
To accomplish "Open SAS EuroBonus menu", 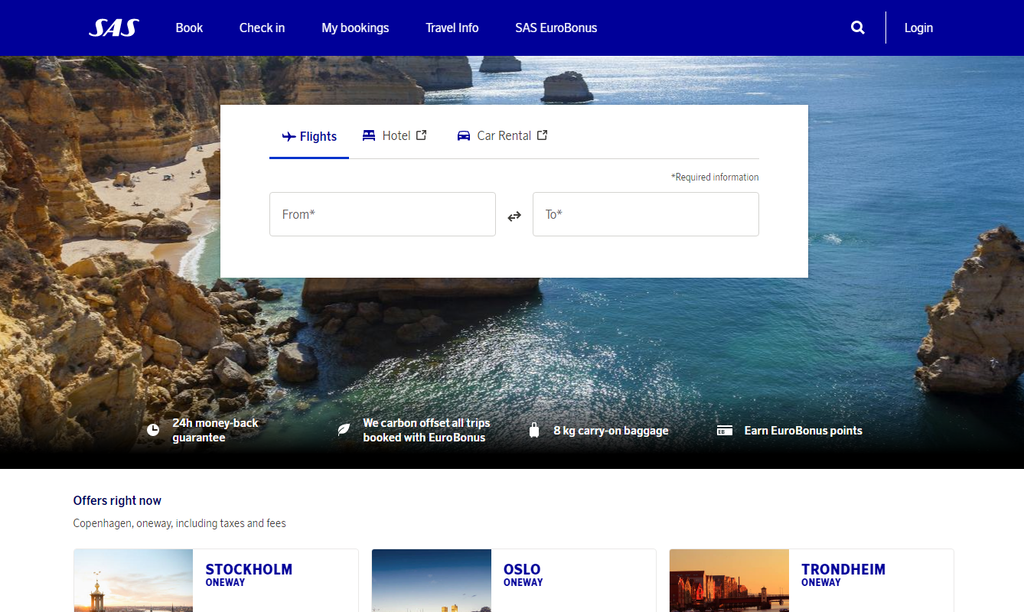I will (x=556, y=28).
